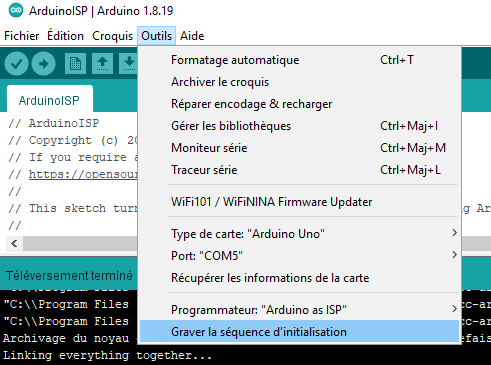
Task: Choose Récupérer les informations de la carte
Action: pos(299,278)
